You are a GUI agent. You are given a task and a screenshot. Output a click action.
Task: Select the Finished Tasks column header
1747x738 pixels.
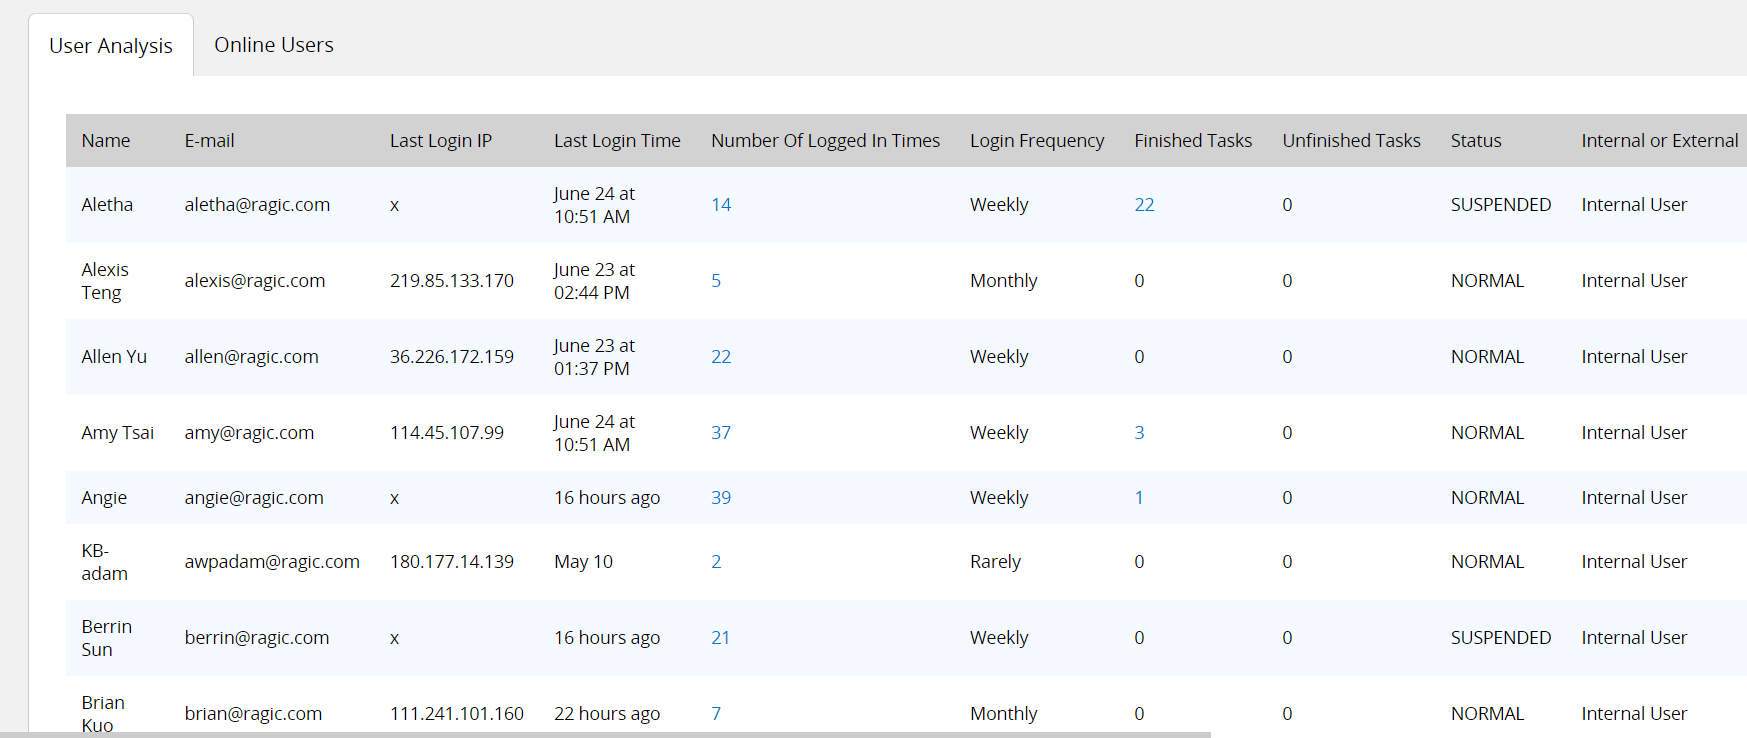pyautogui.click(x=1193, y=141)
